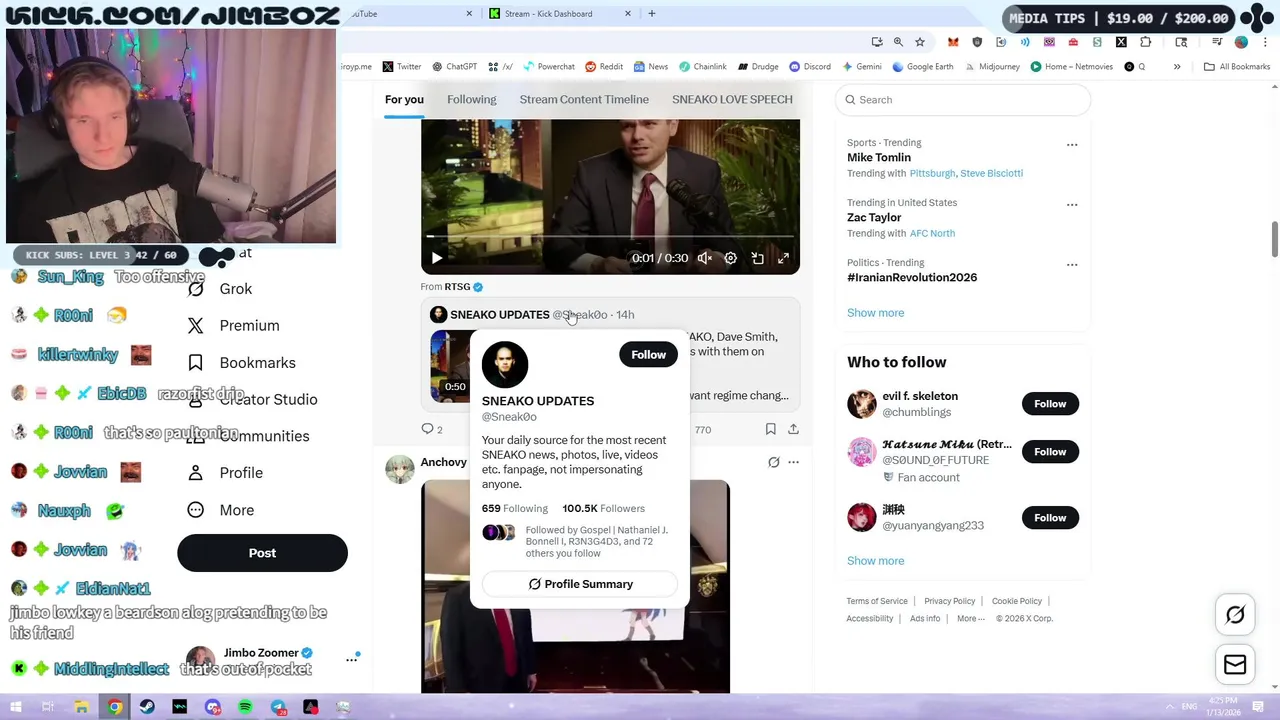
Task: View the 100.5K Followers list
Action: tap(604, 508)
